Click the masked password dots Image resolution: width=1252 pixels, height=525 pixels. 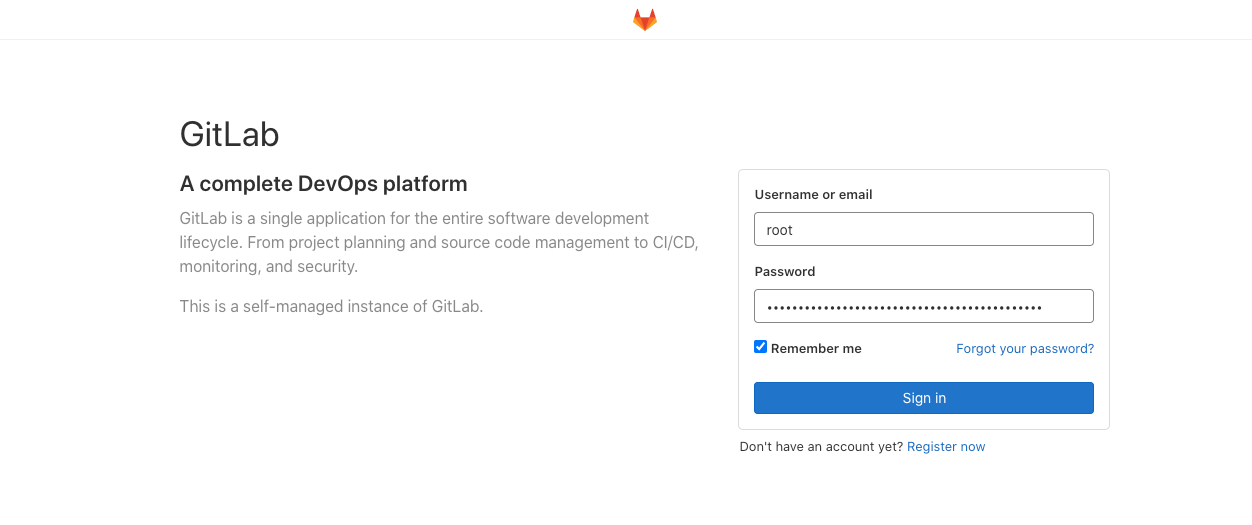904,307
